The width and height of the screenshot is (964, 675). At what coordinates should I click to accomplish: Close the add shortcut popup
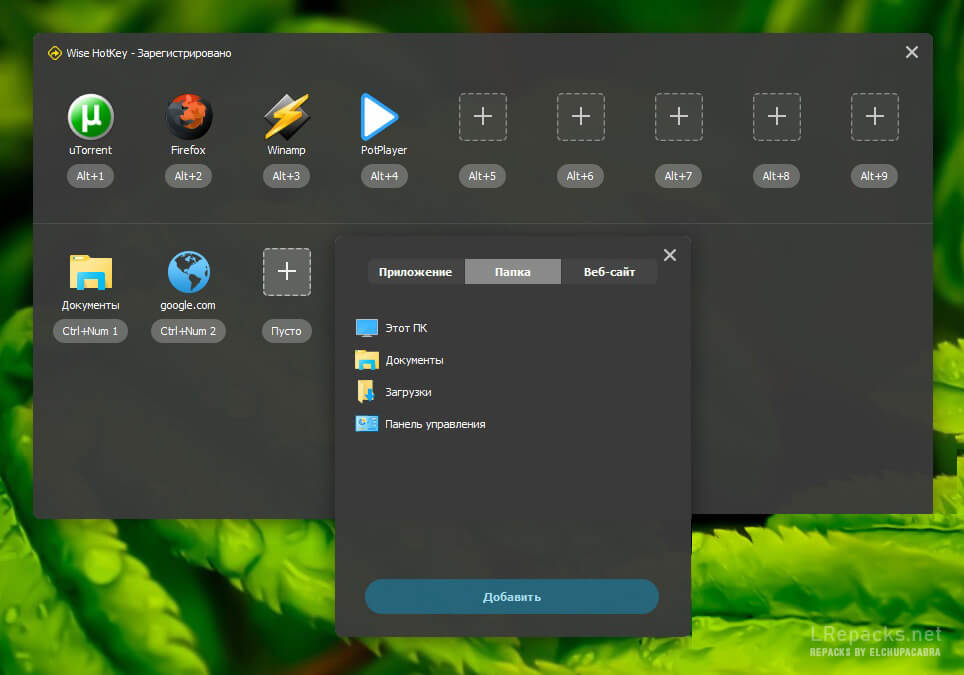(x=670, y=255)
